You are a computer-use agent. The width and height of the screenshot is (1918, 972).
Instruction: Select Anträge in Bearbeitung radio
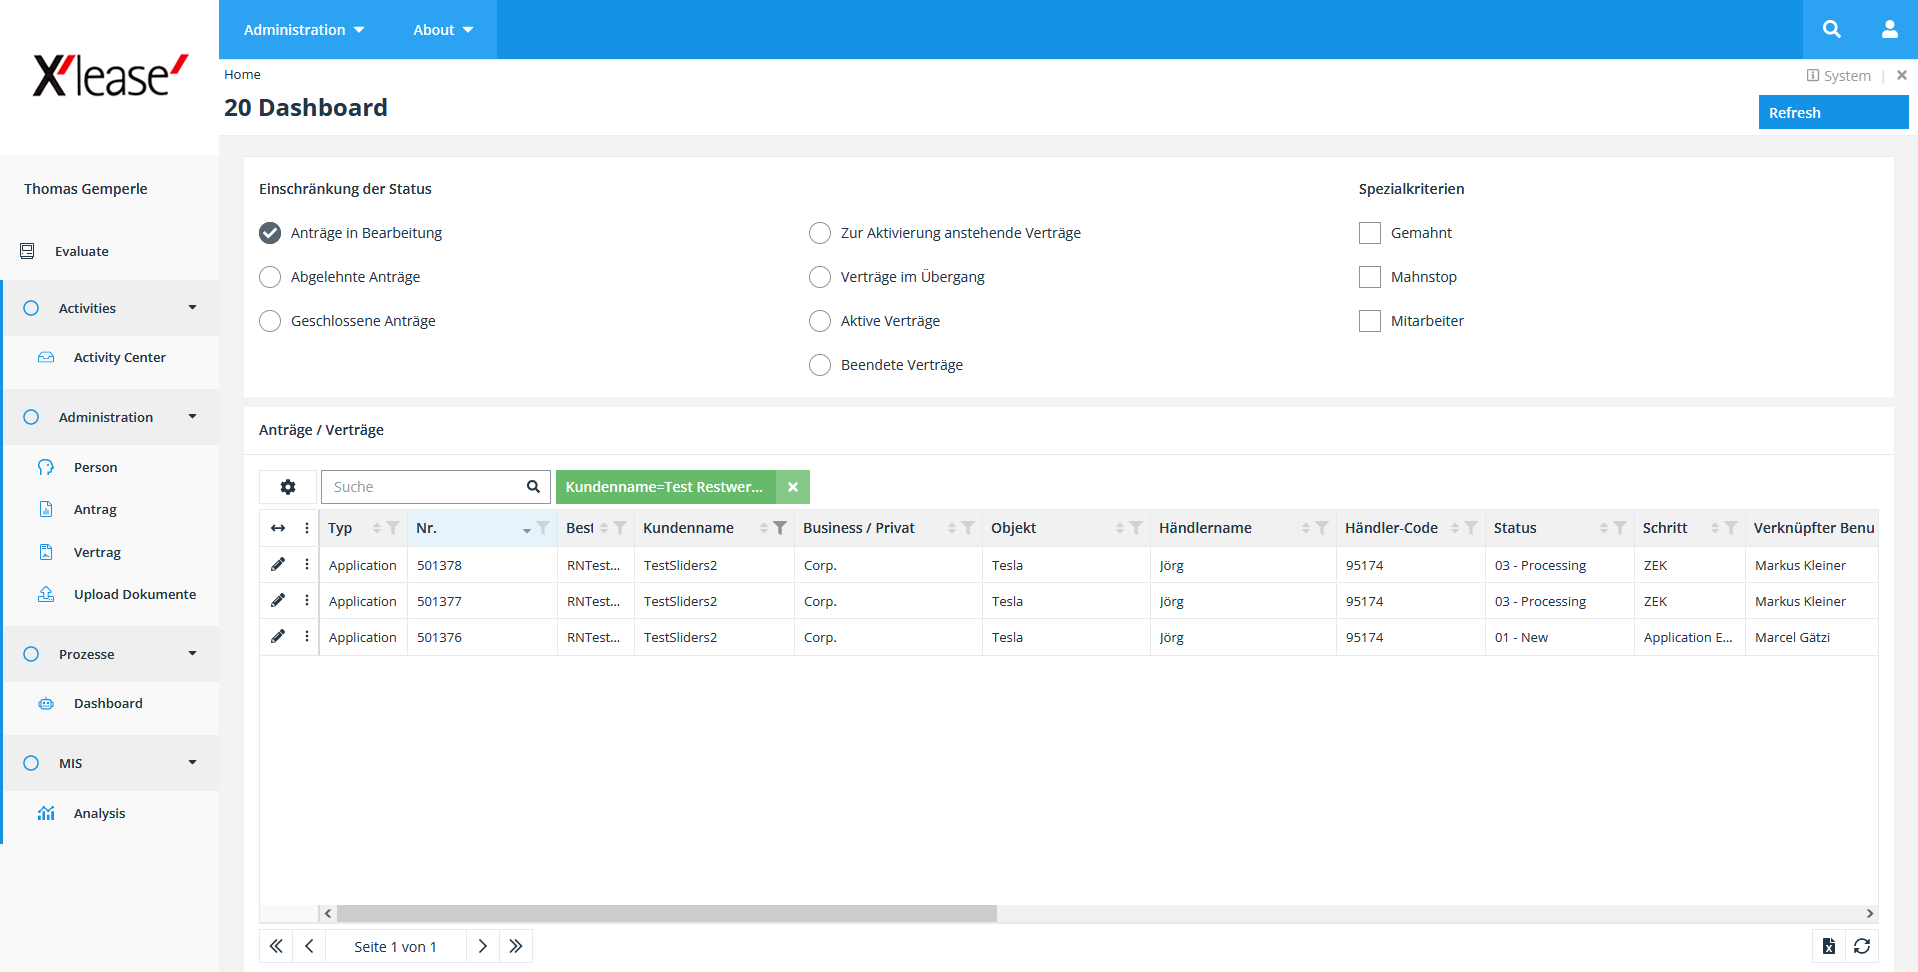[270, 233]
